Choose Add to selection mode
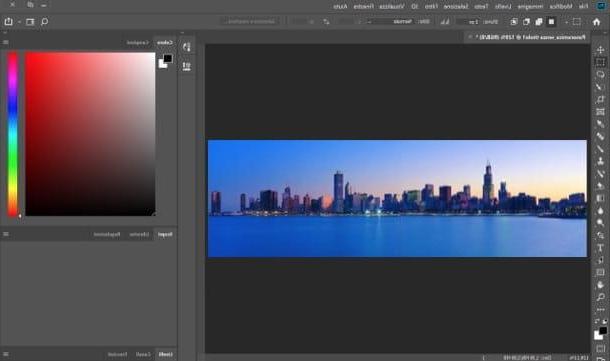610x361 pixels. point(539,22)
